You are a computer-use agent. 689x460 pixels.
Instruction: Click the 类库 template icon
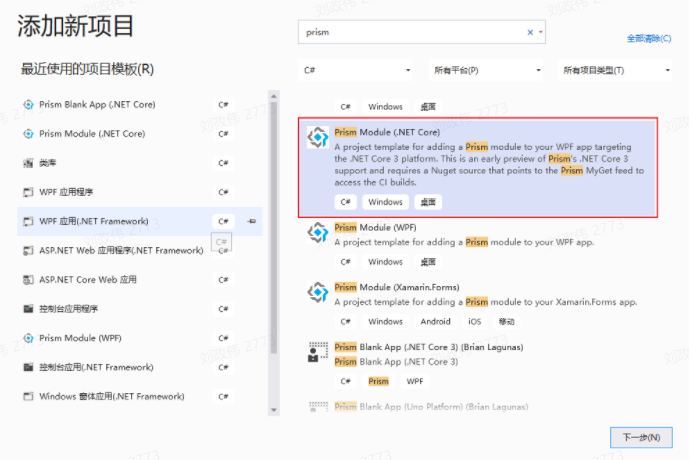click(x=28, y=163)
